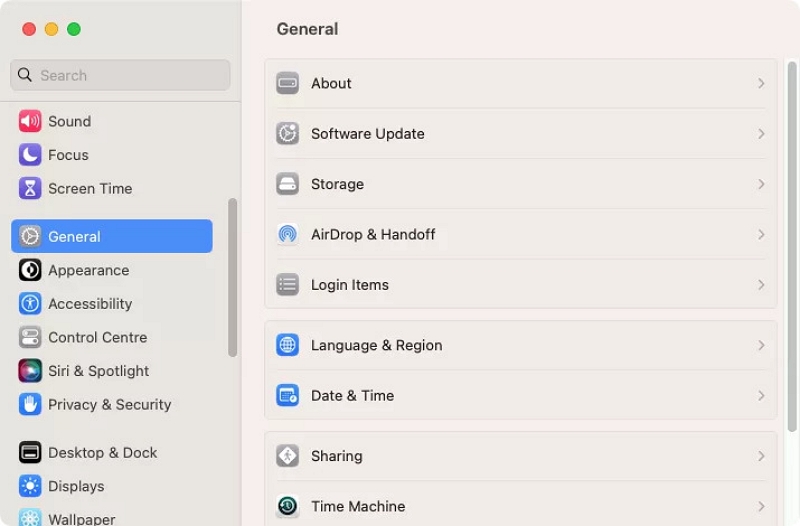Click the sidebar scrollbar thumb

233,278
